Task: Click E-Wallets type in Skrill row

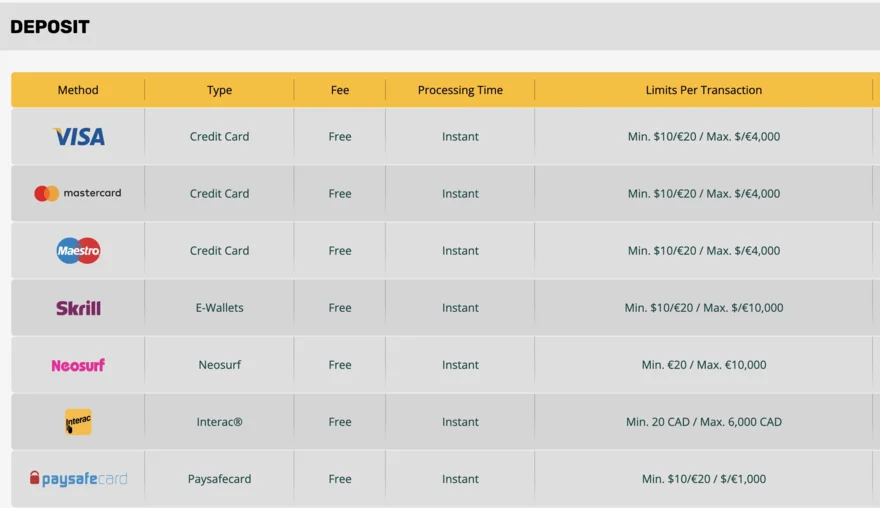Action: click(x=219, y=308)
